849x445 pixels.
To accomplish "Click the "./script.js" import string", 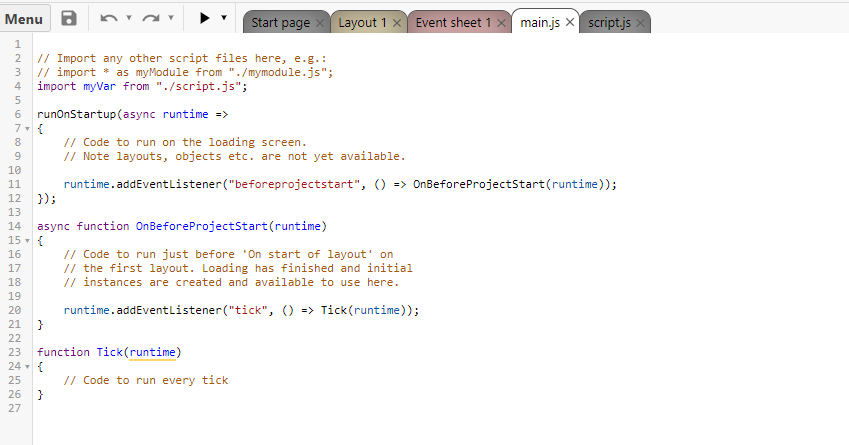I will (x=199, y=86).
